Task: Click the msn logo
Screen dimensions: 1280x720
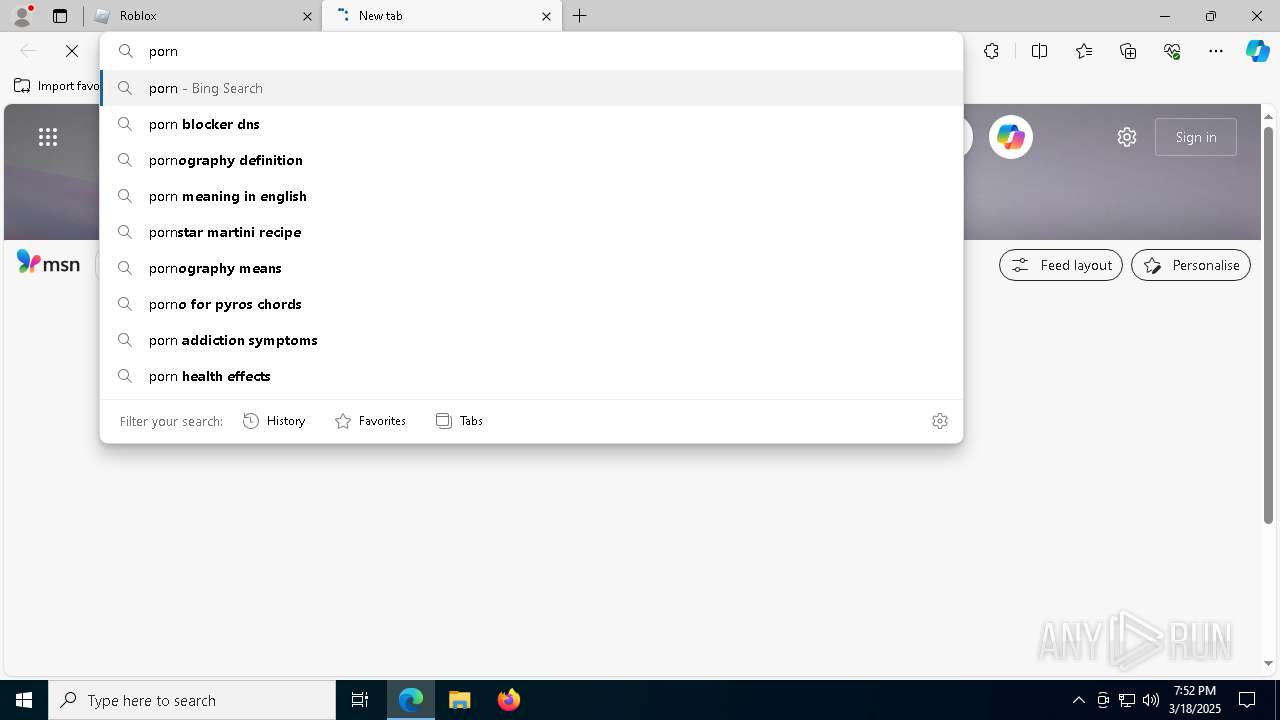Action: (48, 263)
